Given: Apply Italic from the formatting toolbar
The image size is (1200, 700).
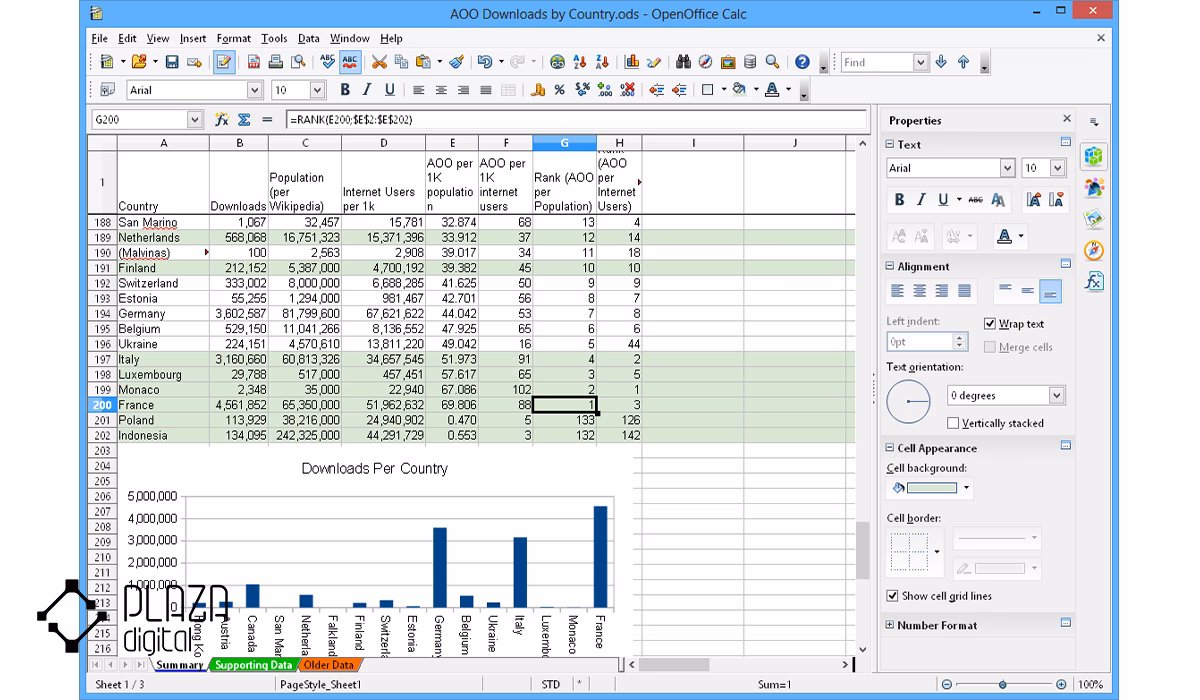Looking at the screenshot, I should pyautogui.click(x=367, y=90).
